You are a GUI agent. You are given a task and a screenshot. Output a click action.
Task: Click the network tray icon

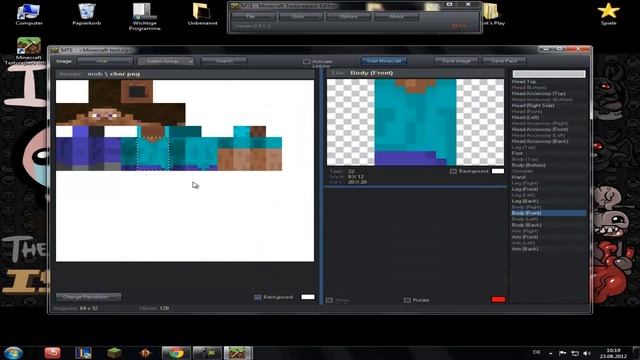pyautogui.click(x=575, y=353)
